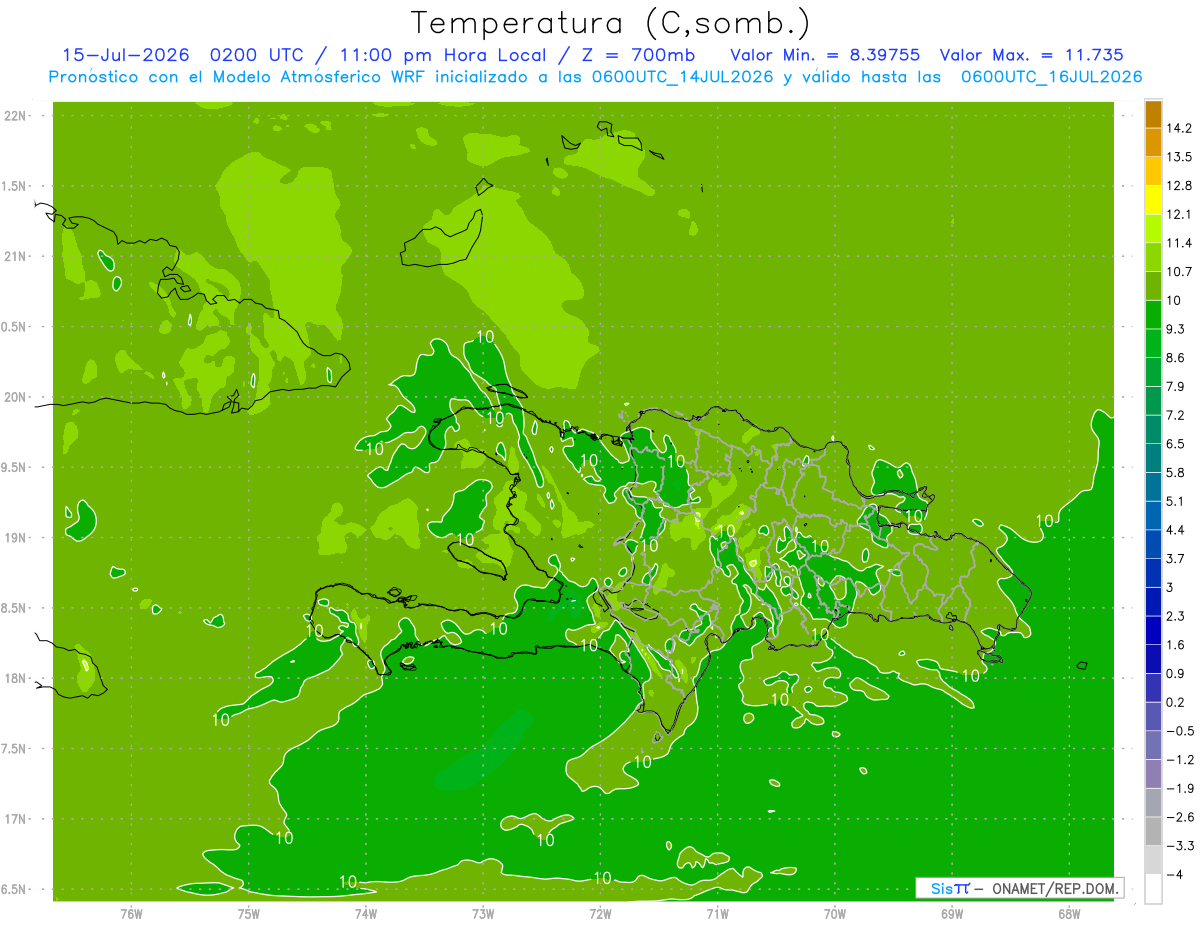Click the title 'Temperatura (C,somb.)'
Image resolution: width=1200 pixels, height=927 pixels.
[610, 23]
